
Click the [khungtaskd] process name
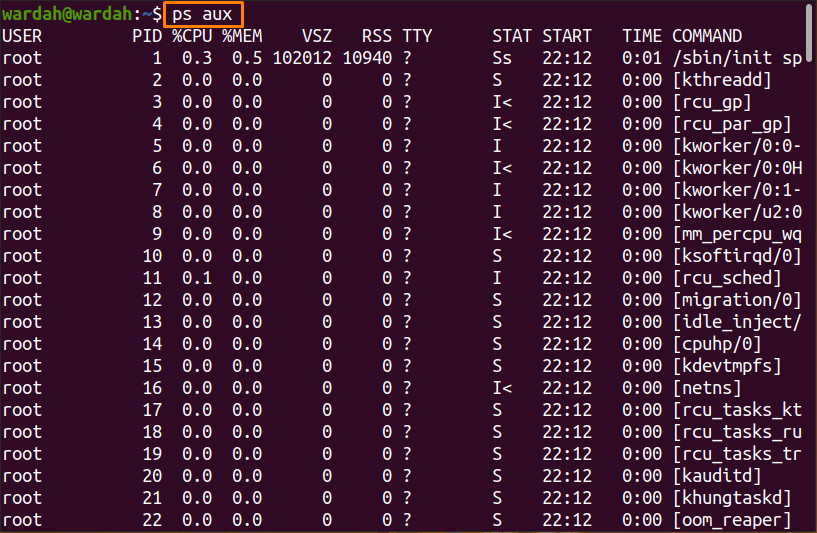pos(732,498)
